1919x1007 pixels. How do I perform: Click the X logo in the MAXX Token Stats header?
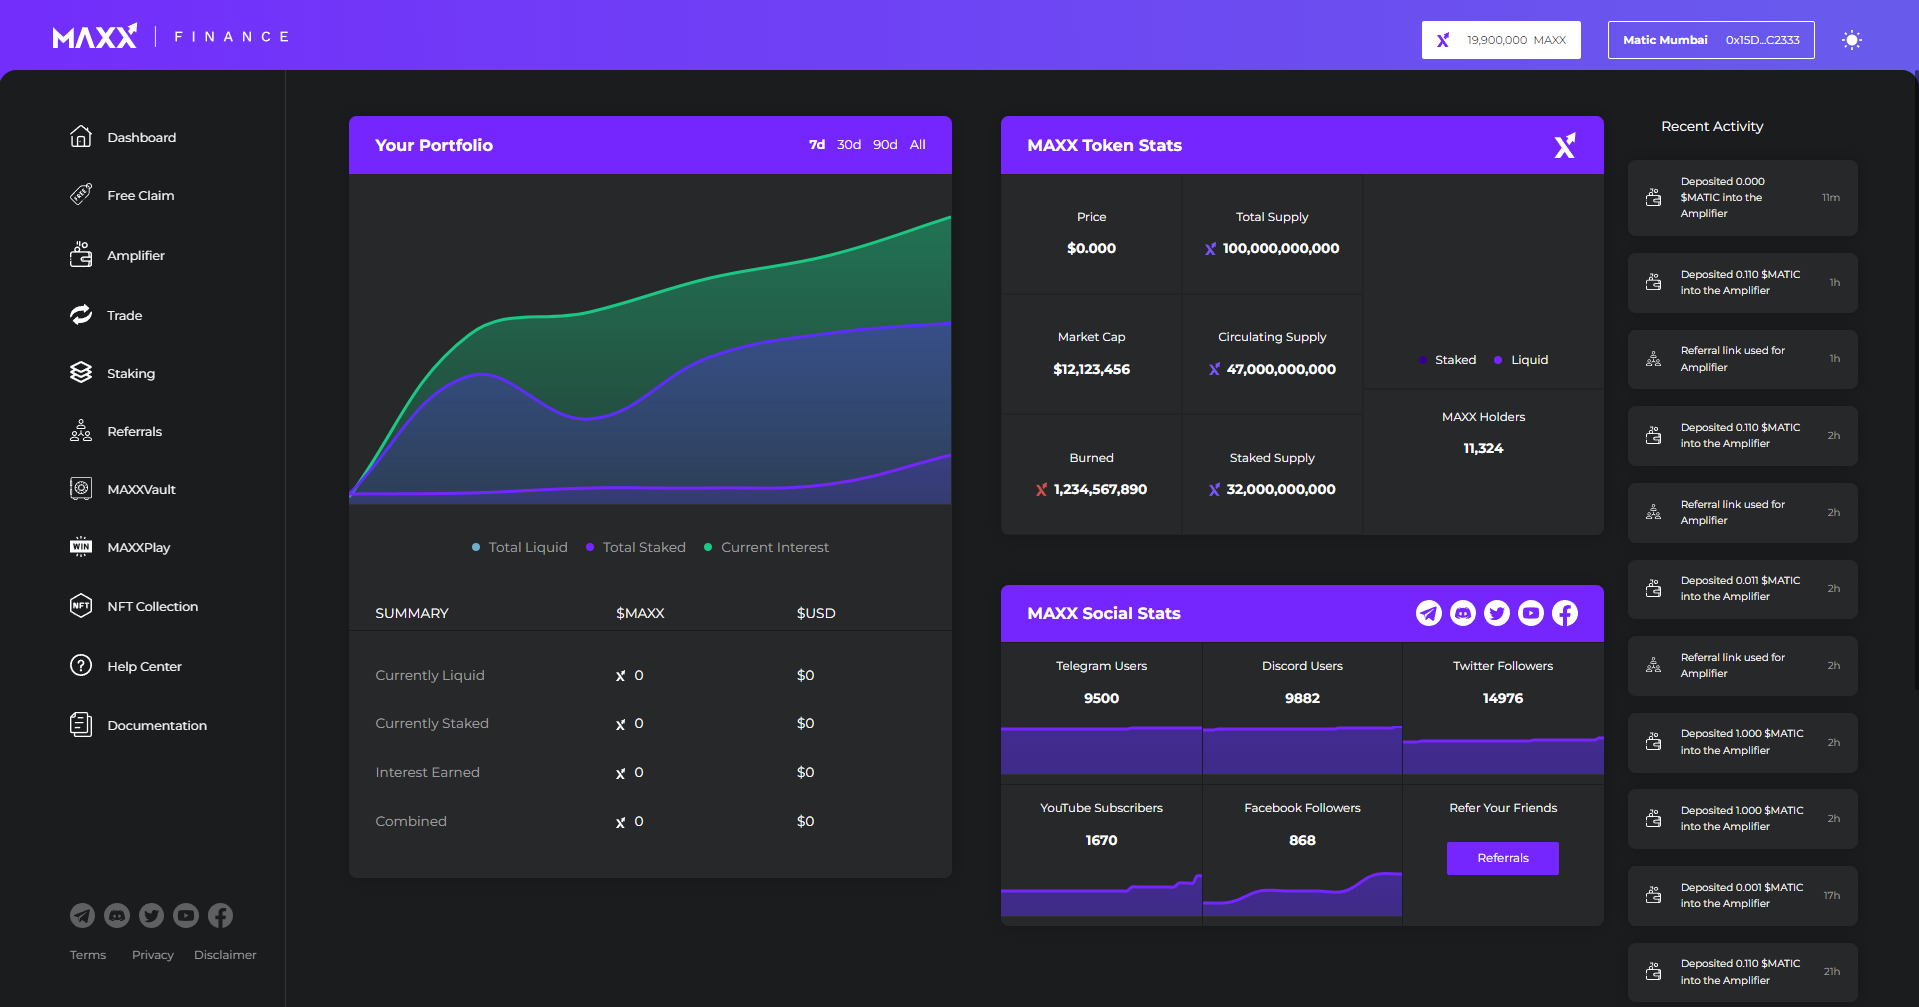1565,145
